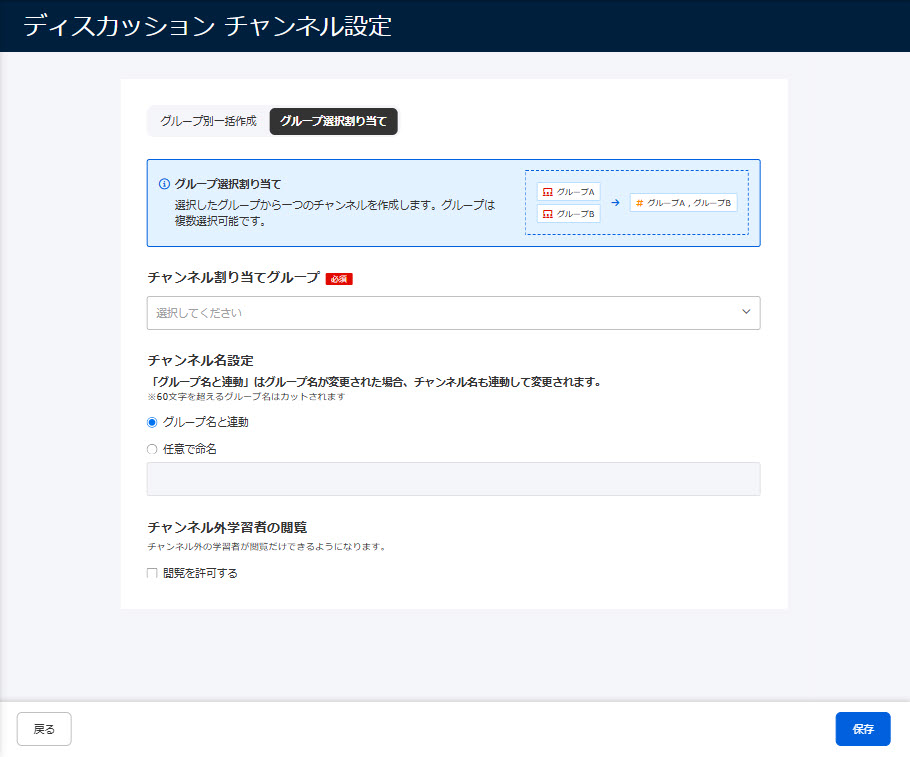This screenshot has height=757, width=910.
Task: Click the blue arrow in the diagram
Action: pyautogui.click(x=615, y=203)
